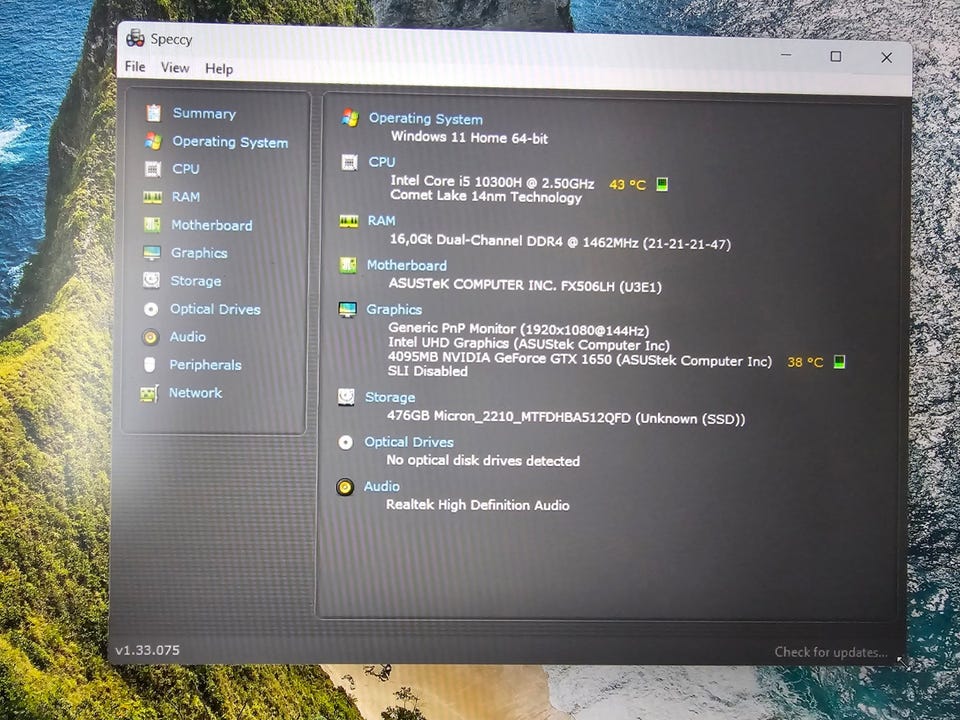Click the Network card icon in sidebar
This screenshot has width=960, height=720.
pyautogui.click(x=149, y=393)
